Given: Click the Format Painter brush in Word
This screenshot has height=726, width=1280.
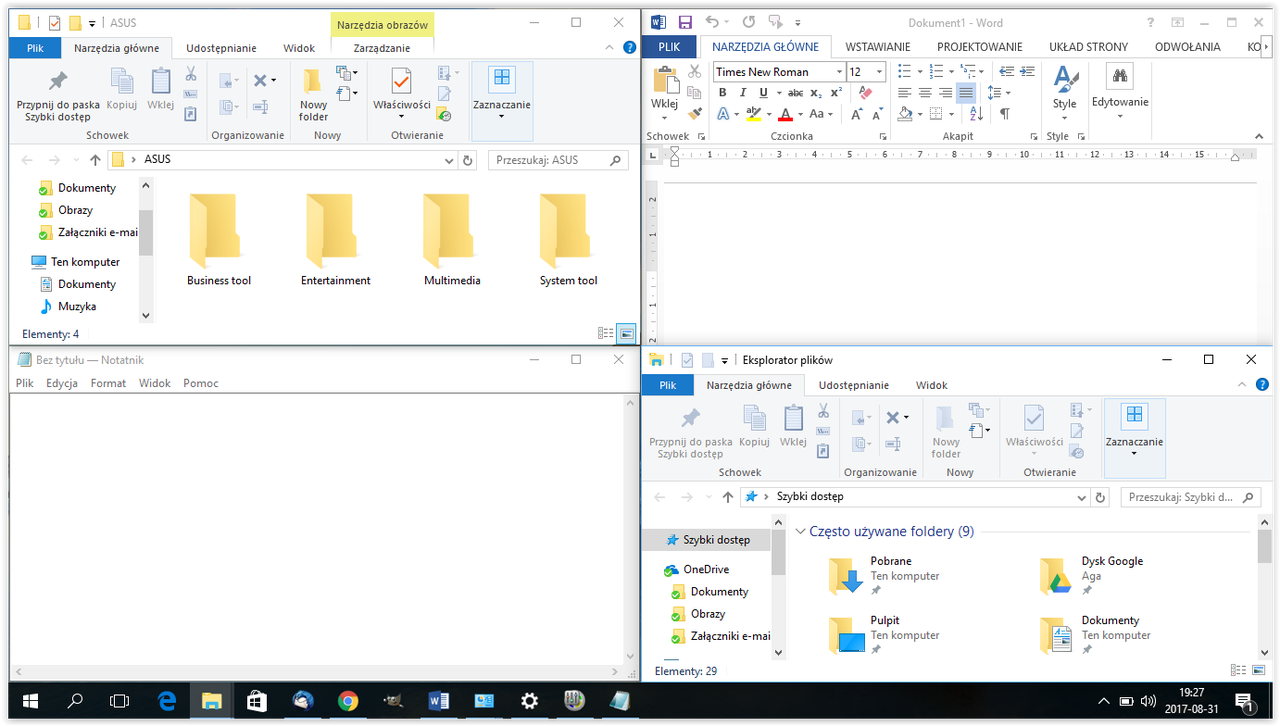Looking at the screenshot, I should coord(694,114).
